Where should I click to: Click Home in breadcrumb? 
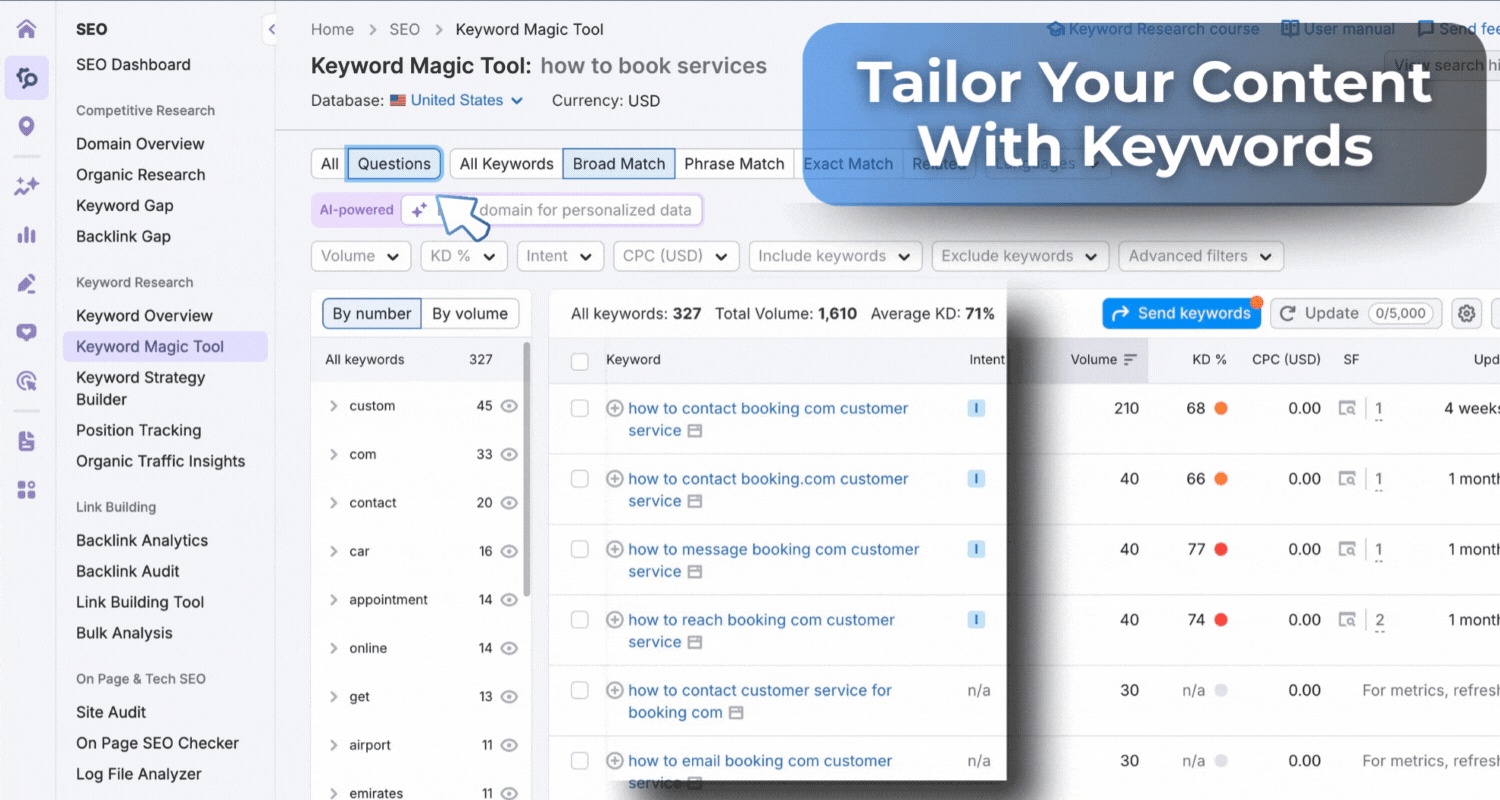[332, 29]
